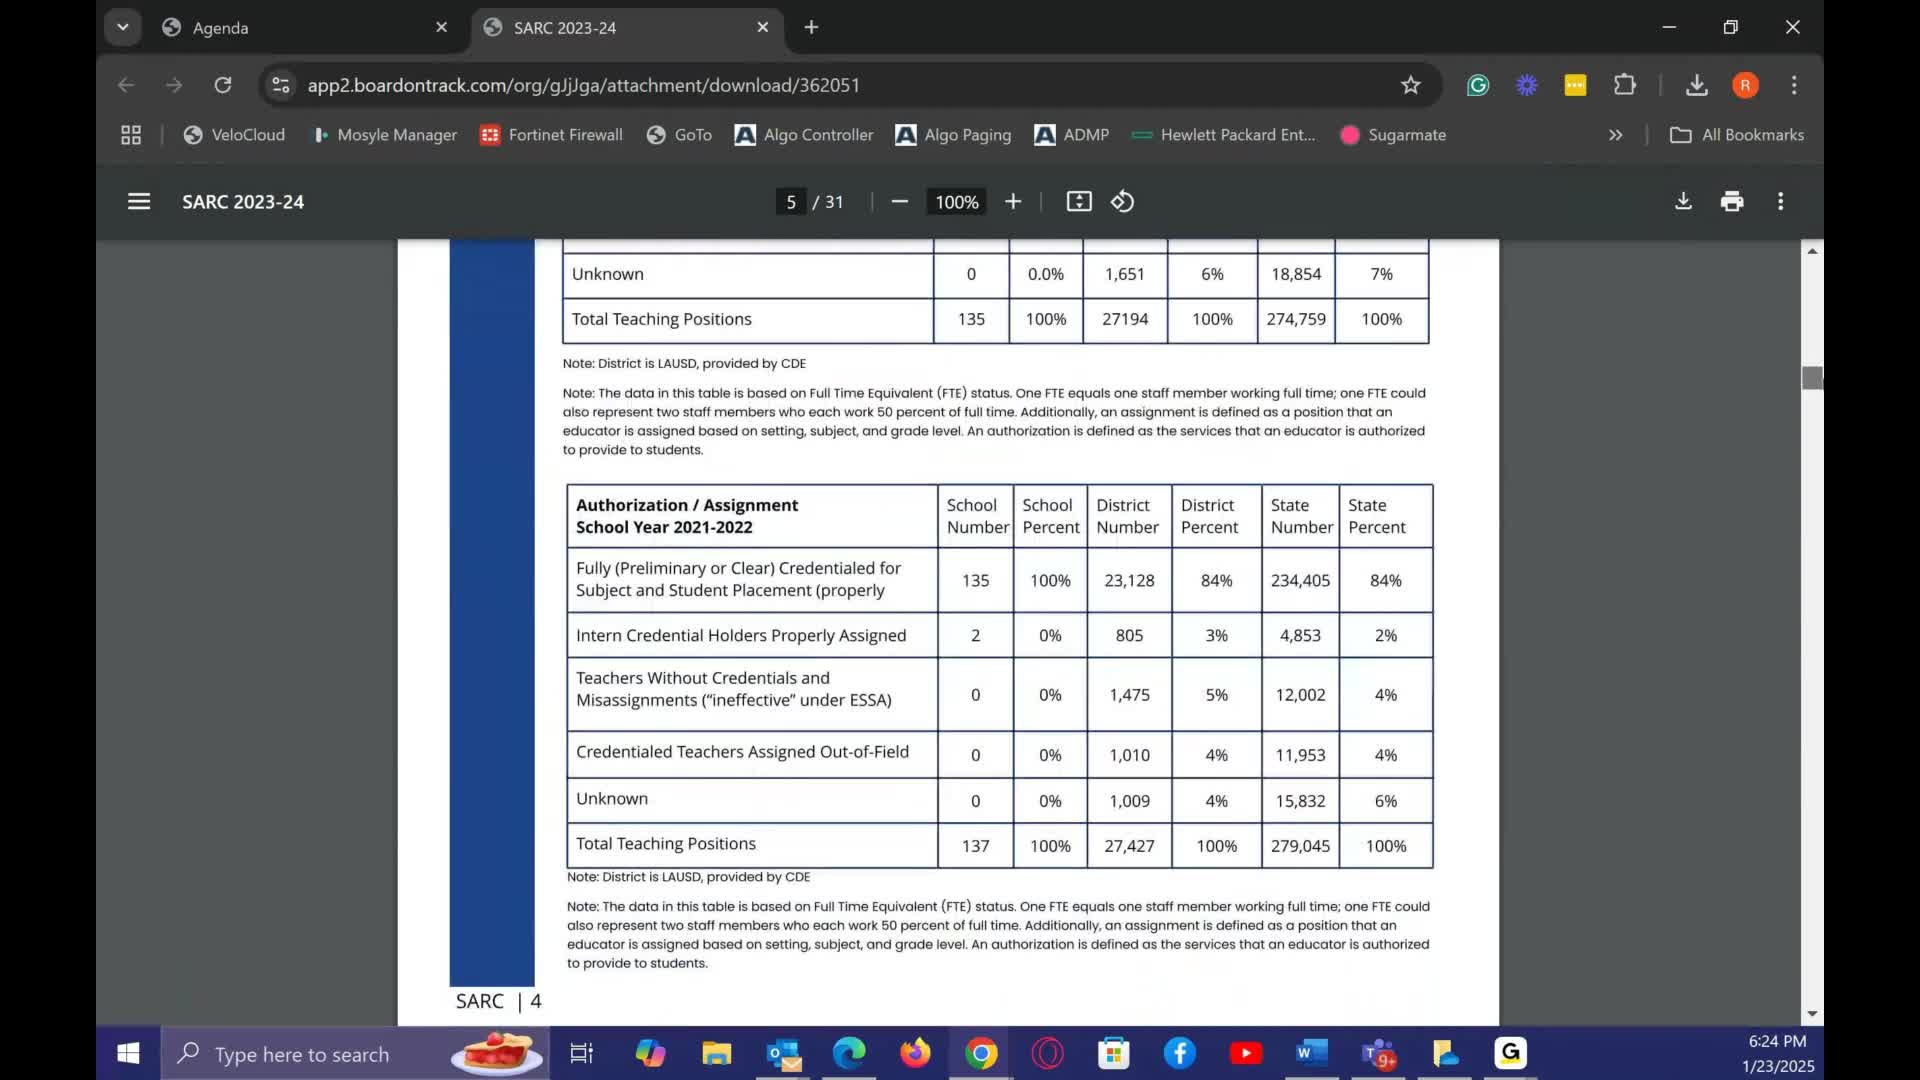Select the SARC 2023-24 tab
1920x1080 pixels.
pos(627,27)
